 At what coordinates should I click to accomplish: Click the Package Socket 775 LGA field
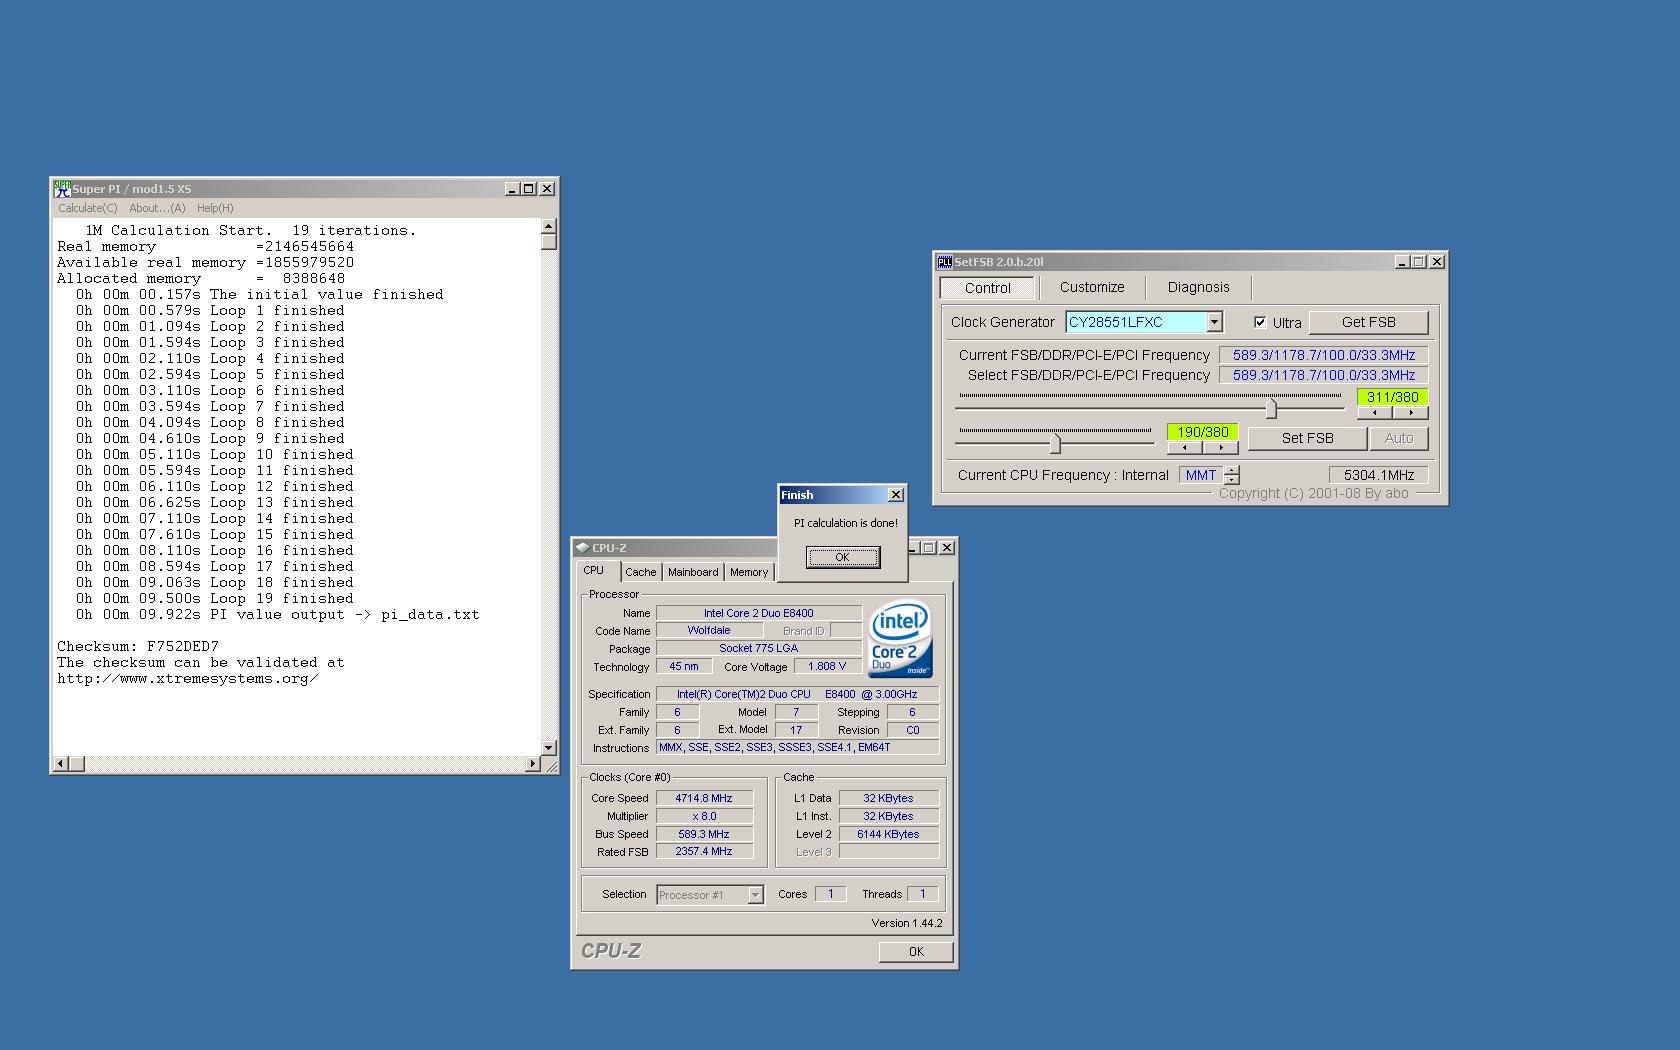click(x=758, y=648)
